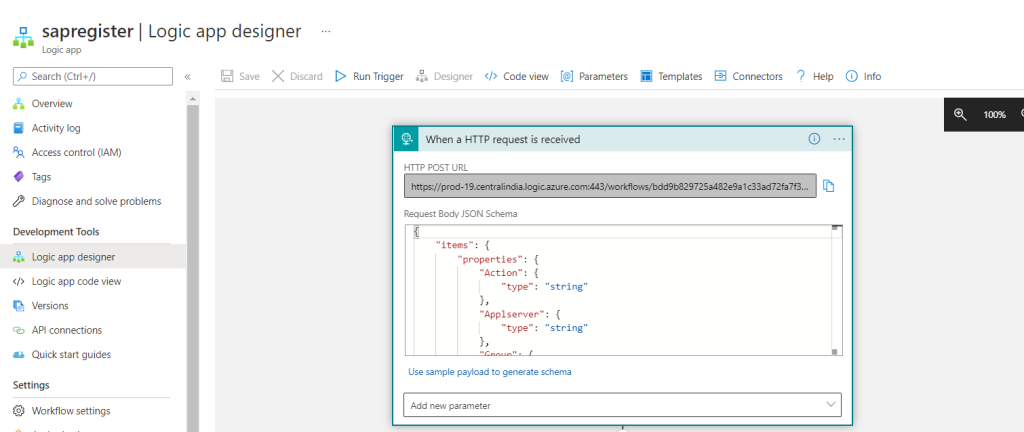The height and width of the screenshot is (432, 1024).
Task: Click Run Trigger
Action: 369,76
